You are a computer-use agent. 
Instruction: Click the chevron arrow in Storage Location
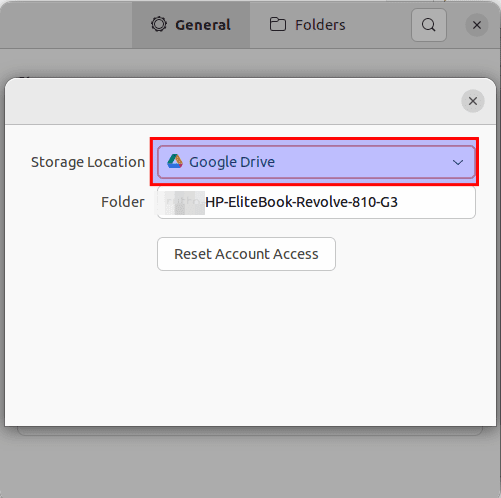[458, 162]
